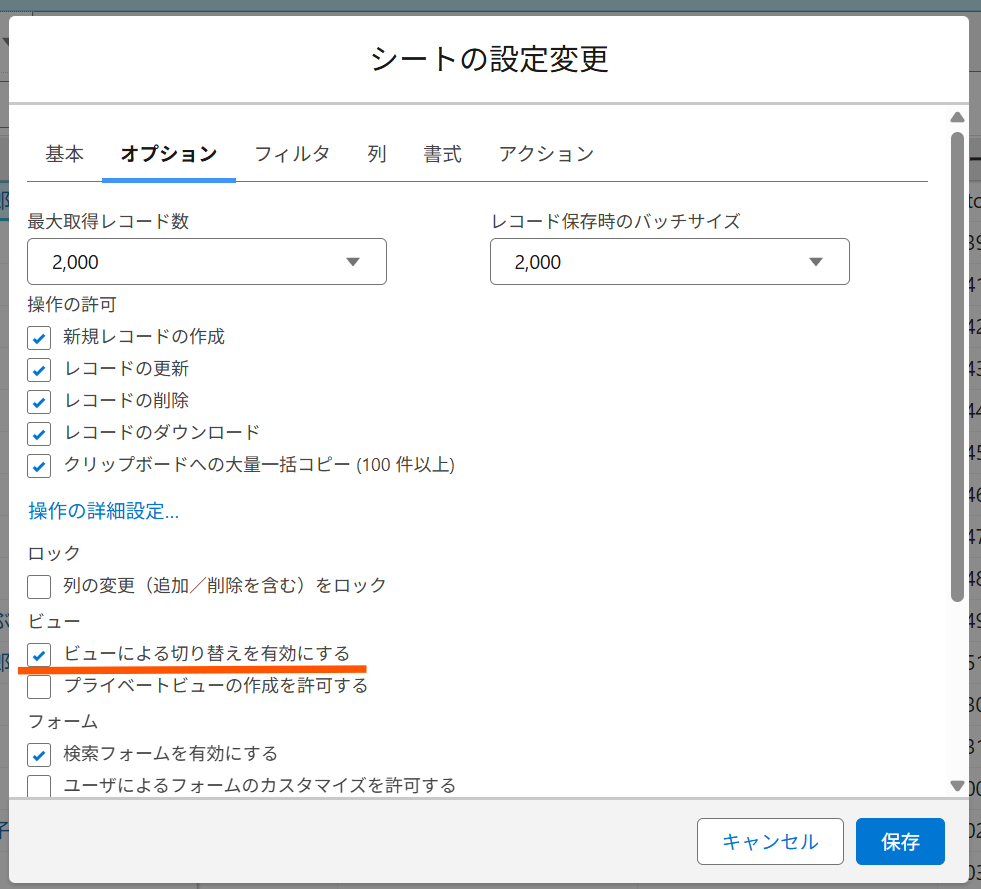The height and width of the screenshot is (889, 981).
Task: Enable 列の変更 lock checkbox
Action: tap(39, 586)
